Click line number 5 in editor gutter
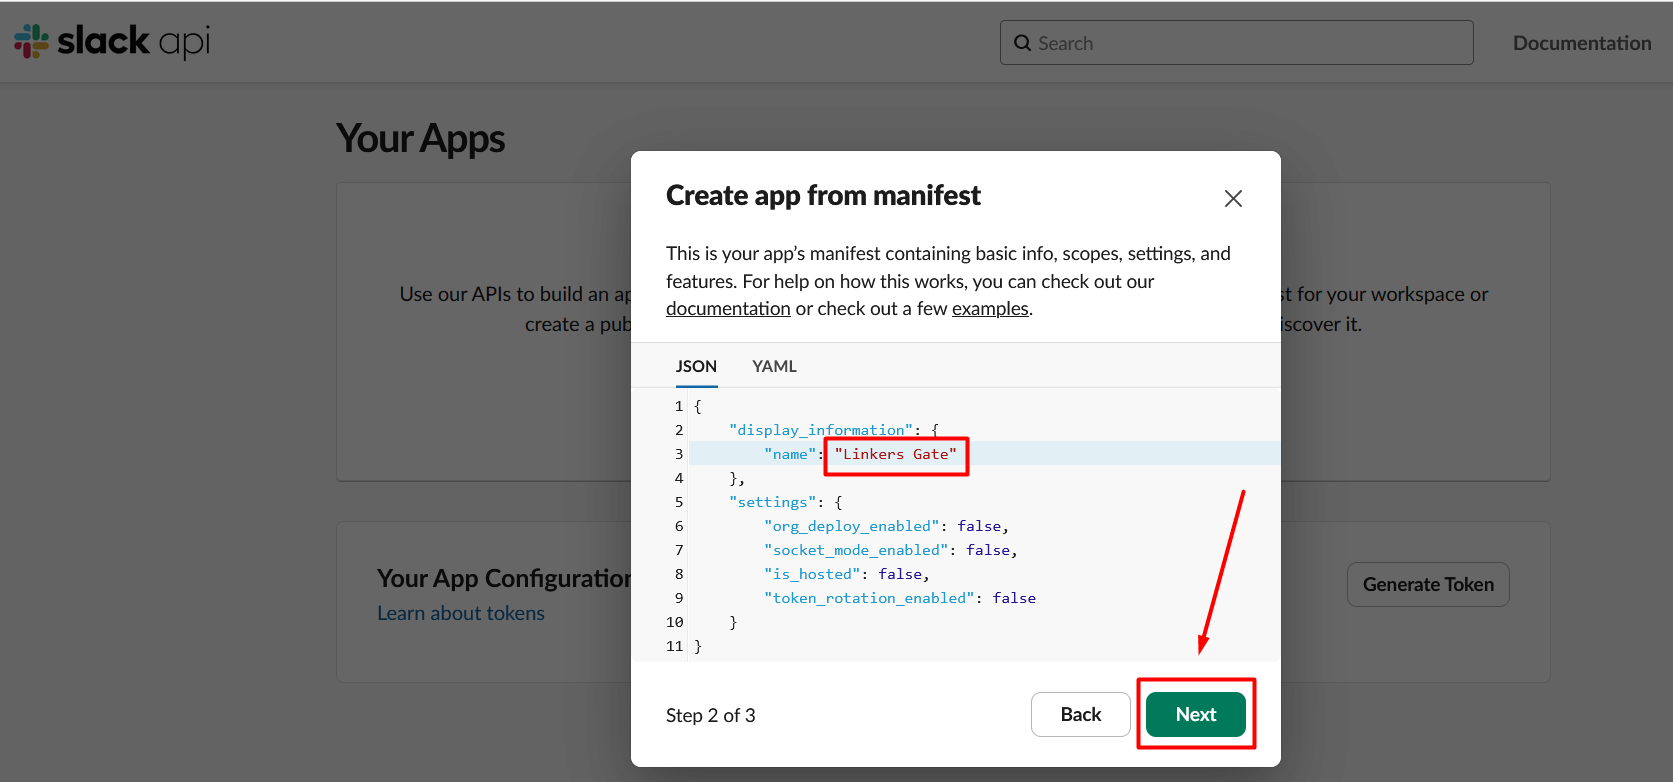The width and height of the screenshot is (1673, 782). pyautogui.click(x=679, y=502)
